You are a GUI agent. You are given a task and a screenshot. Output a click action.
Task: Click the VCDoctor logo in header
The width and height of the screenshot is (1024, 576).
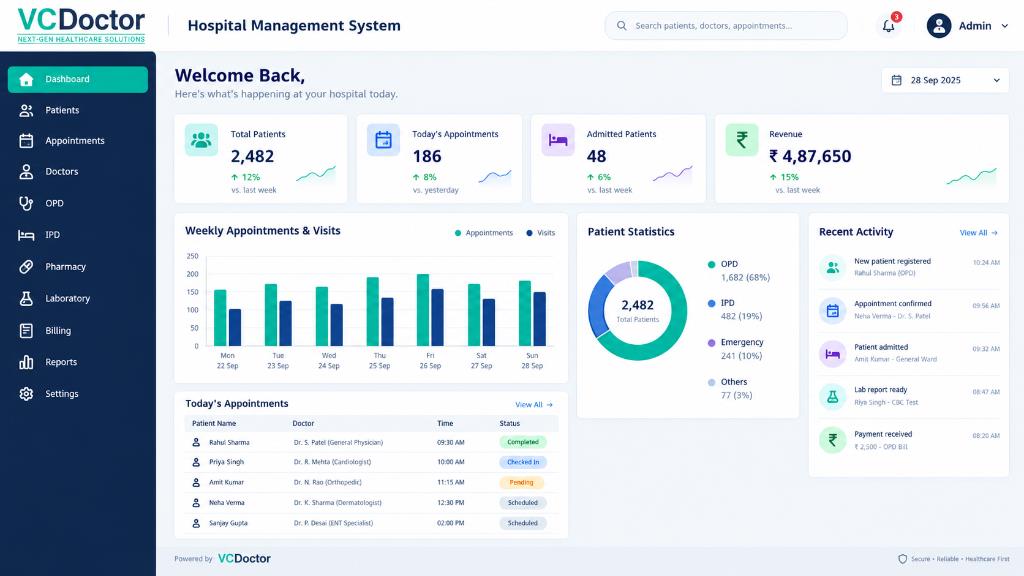point(81,25)
